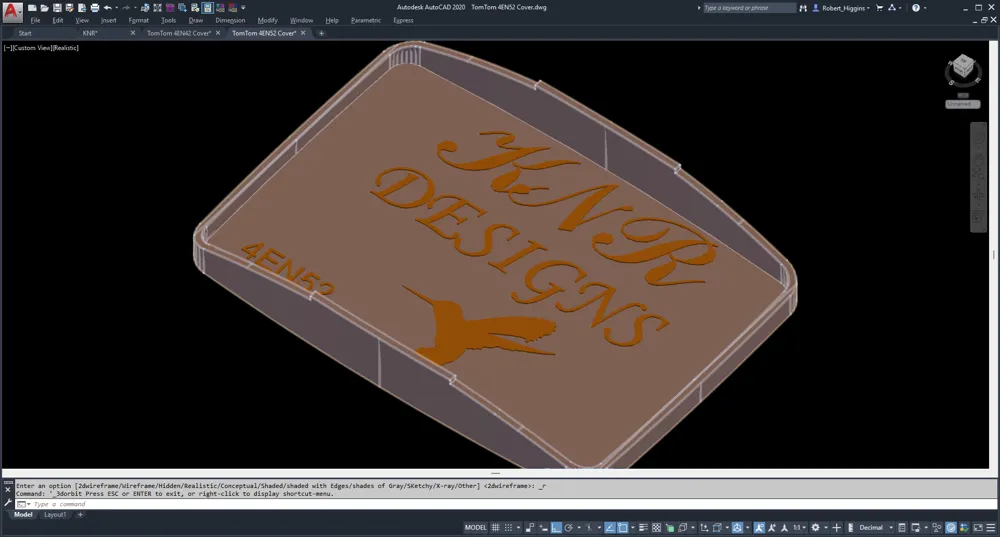
Task: Click the Undo arrow icon
Action: point(108,8)
